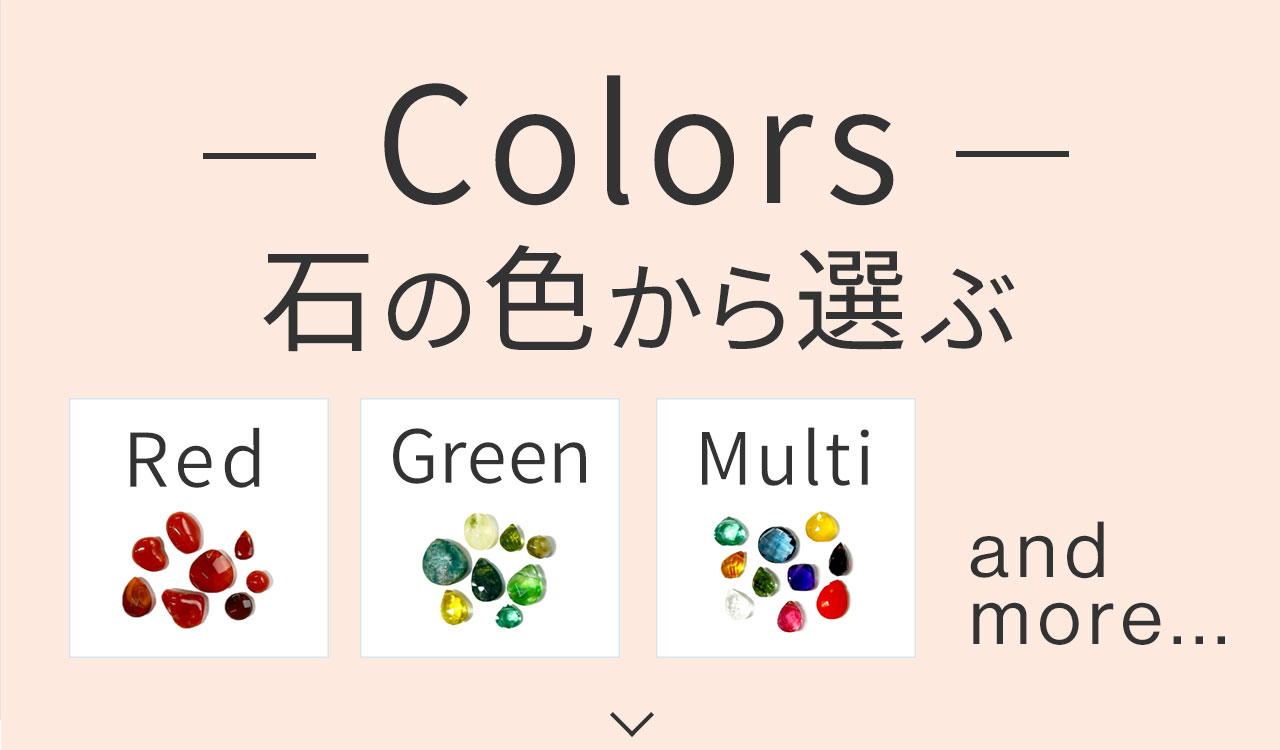Click the red gemstone cluster image
The width and height of the screenshot is (1280, 750).
point(197,572)
